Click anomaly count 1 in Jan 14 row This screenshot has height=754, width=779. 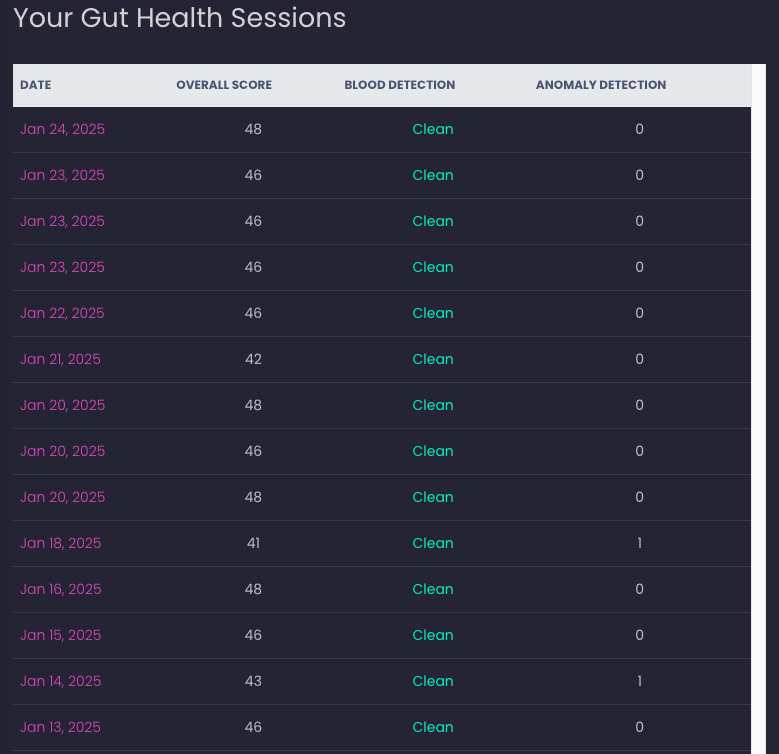click(639, 681)
